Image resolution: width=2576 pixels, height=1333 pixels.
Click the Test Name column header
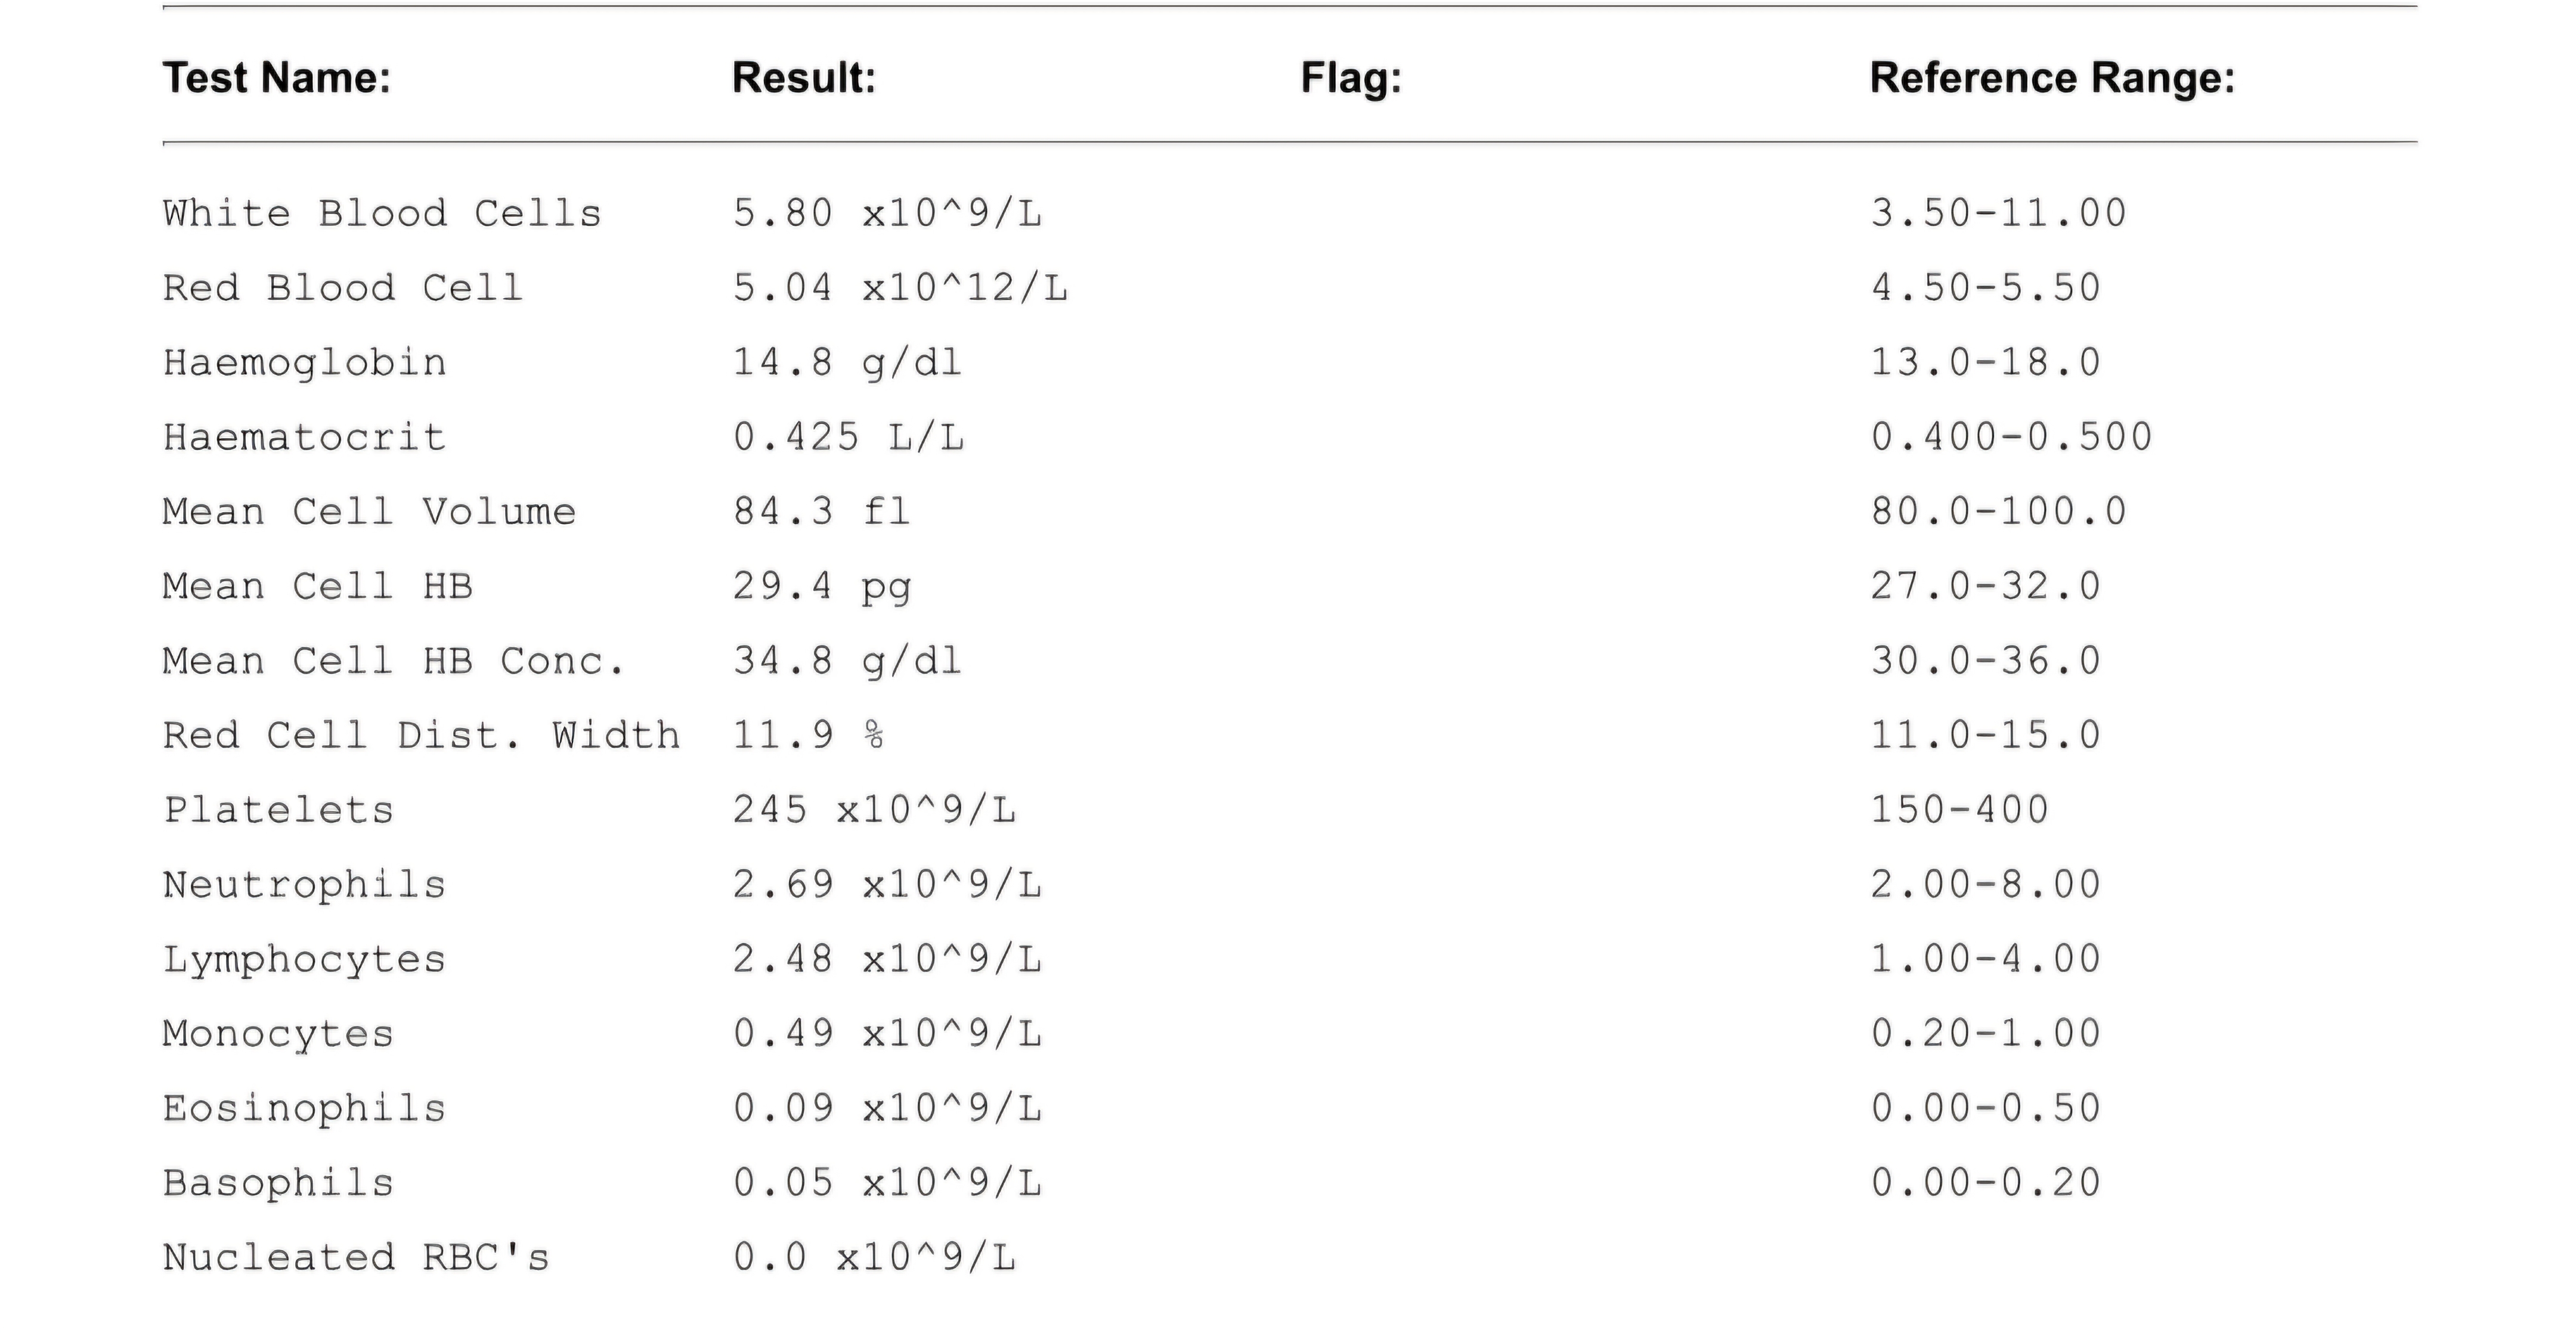point(276,78)
